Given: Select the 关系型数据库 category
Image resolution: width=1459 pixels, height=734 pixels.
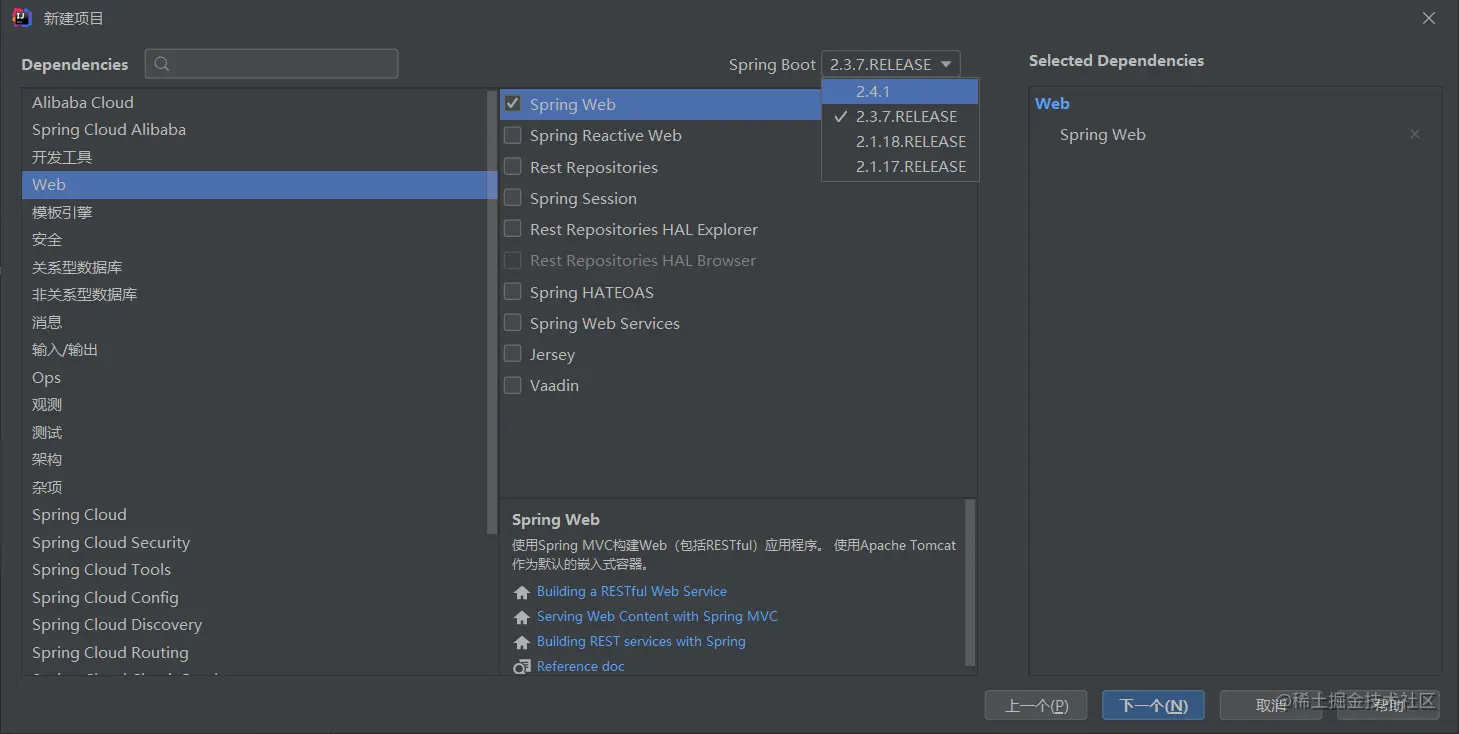Looking at the screenshot, I should click(x=259, y=267).
